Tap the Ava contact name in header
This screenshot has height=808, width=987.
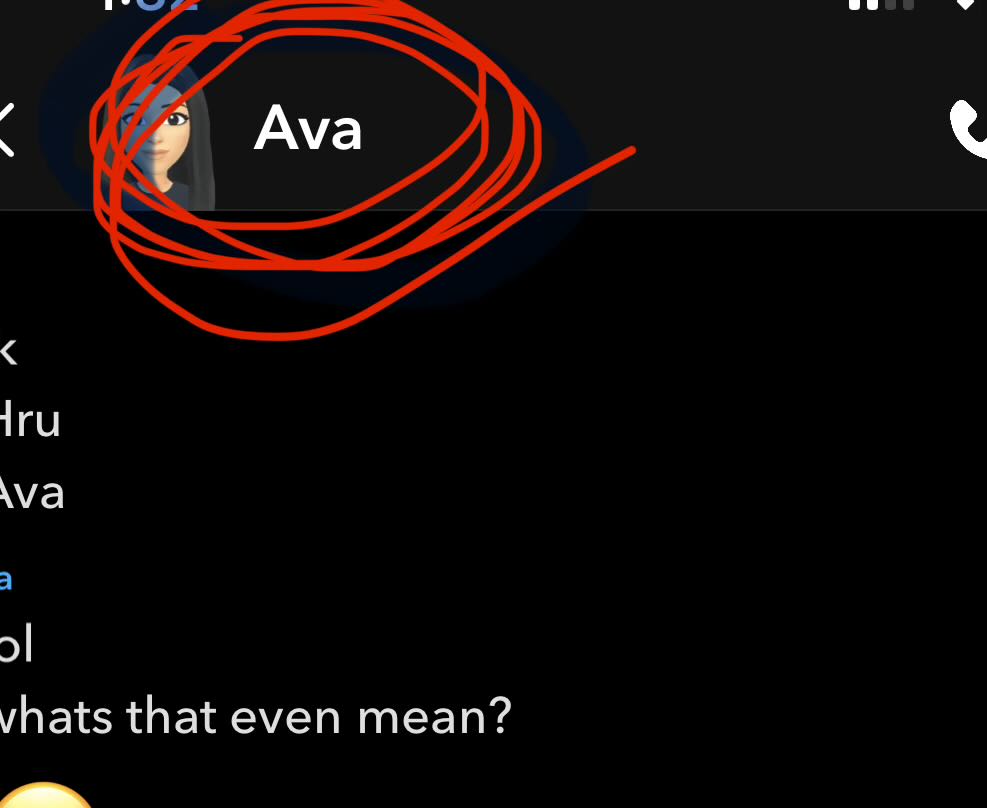pyautogui.click(x=308, y=128)
